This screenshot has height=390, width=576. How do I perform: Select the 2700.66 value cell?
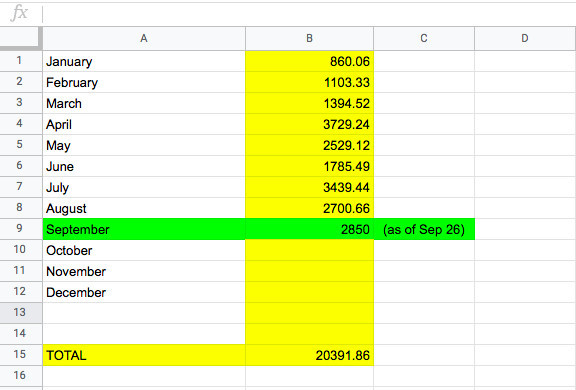[x=310, y=208]
